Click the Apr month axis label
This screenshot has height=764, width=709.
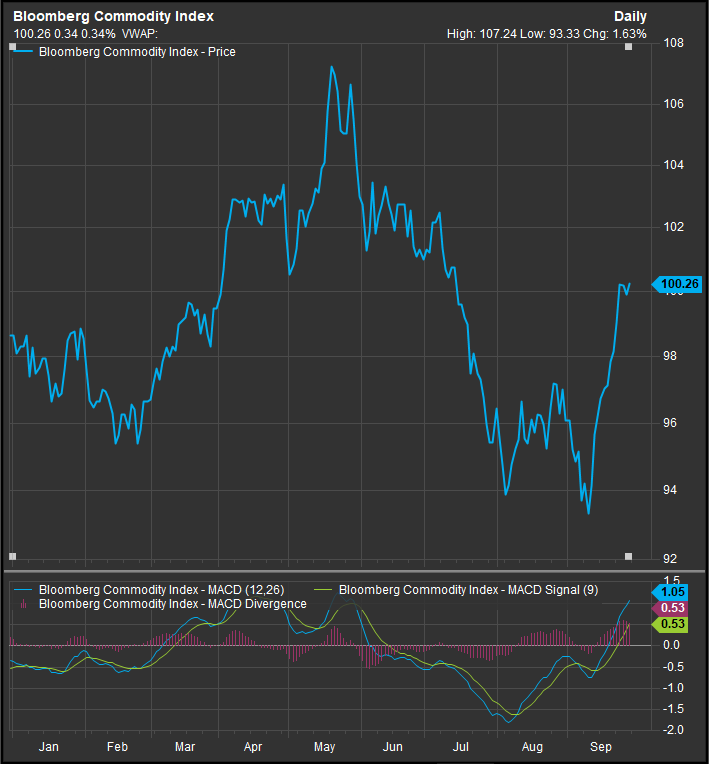(253, 746)
